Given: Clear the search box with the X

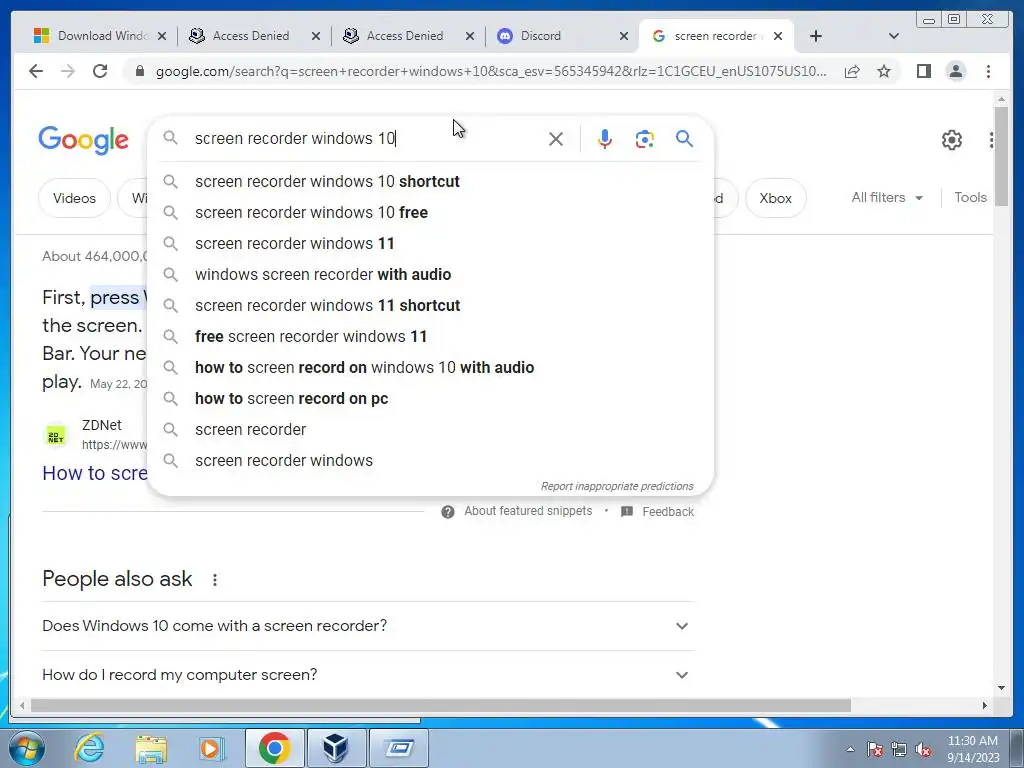Looking at the screenshot, I should 556,138.
